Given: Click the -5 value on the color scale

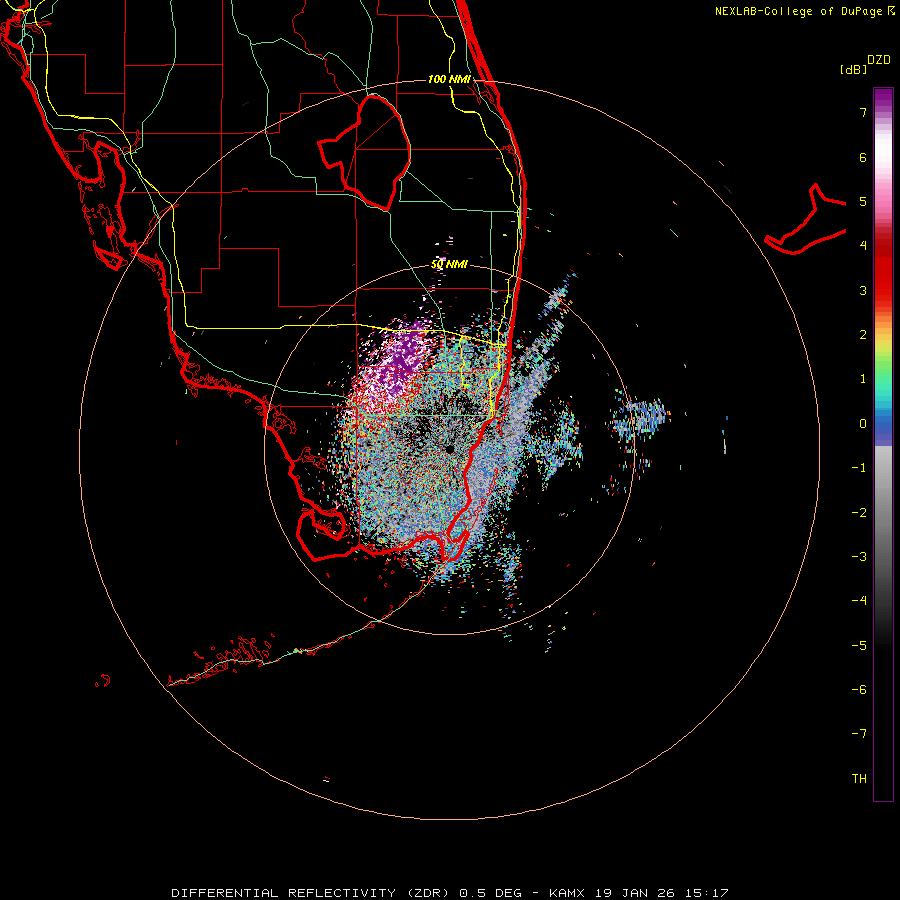Looking at the screenshot, I should 859,645.
